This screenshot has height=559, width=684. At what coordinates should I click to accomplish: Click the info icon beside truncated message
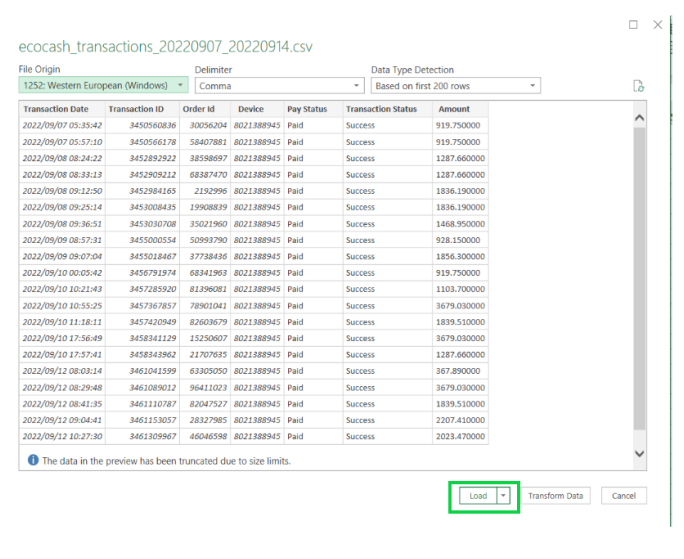click(x=33, y=460)
